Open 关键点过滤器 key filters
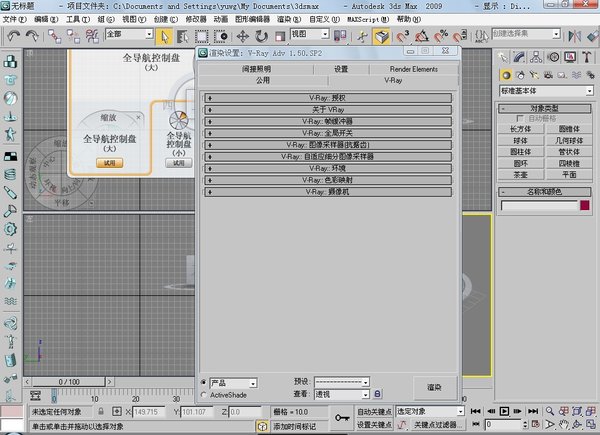Viewport: 600px width, 435px height. click(438, 425)
